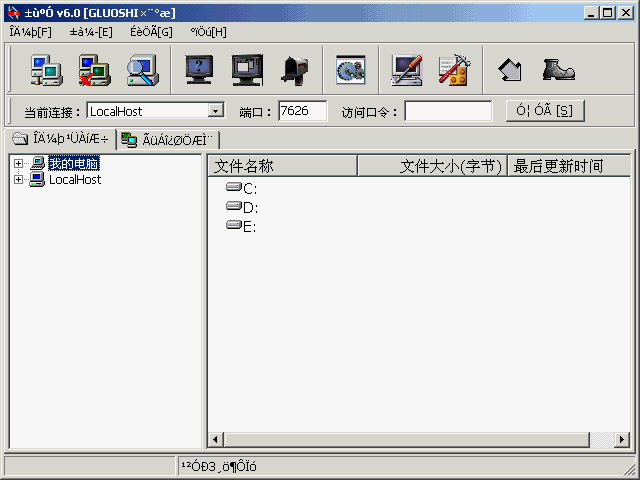
Task: Open the [F] menu in menu bar
Action: point(30,31)
